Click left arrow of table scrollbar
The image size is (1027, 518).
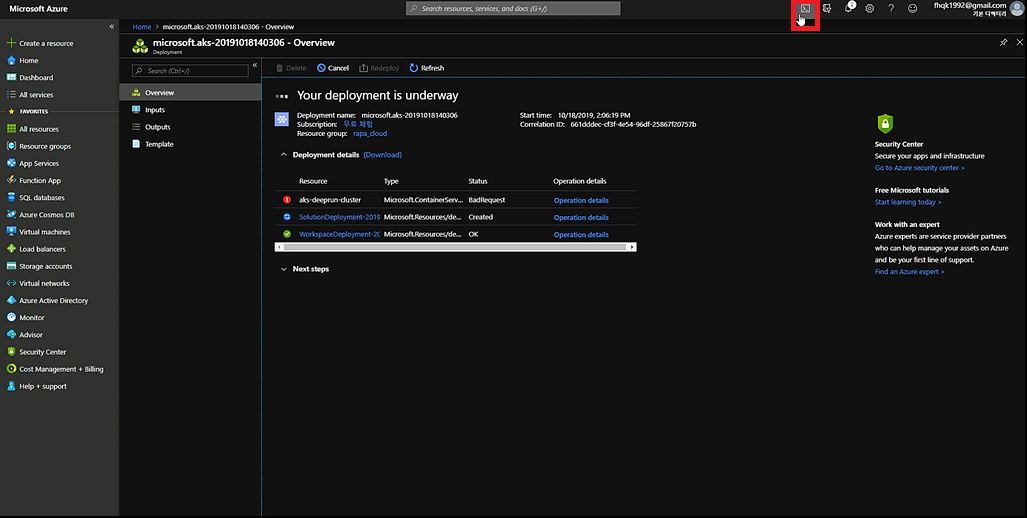(x=279, y=247)
